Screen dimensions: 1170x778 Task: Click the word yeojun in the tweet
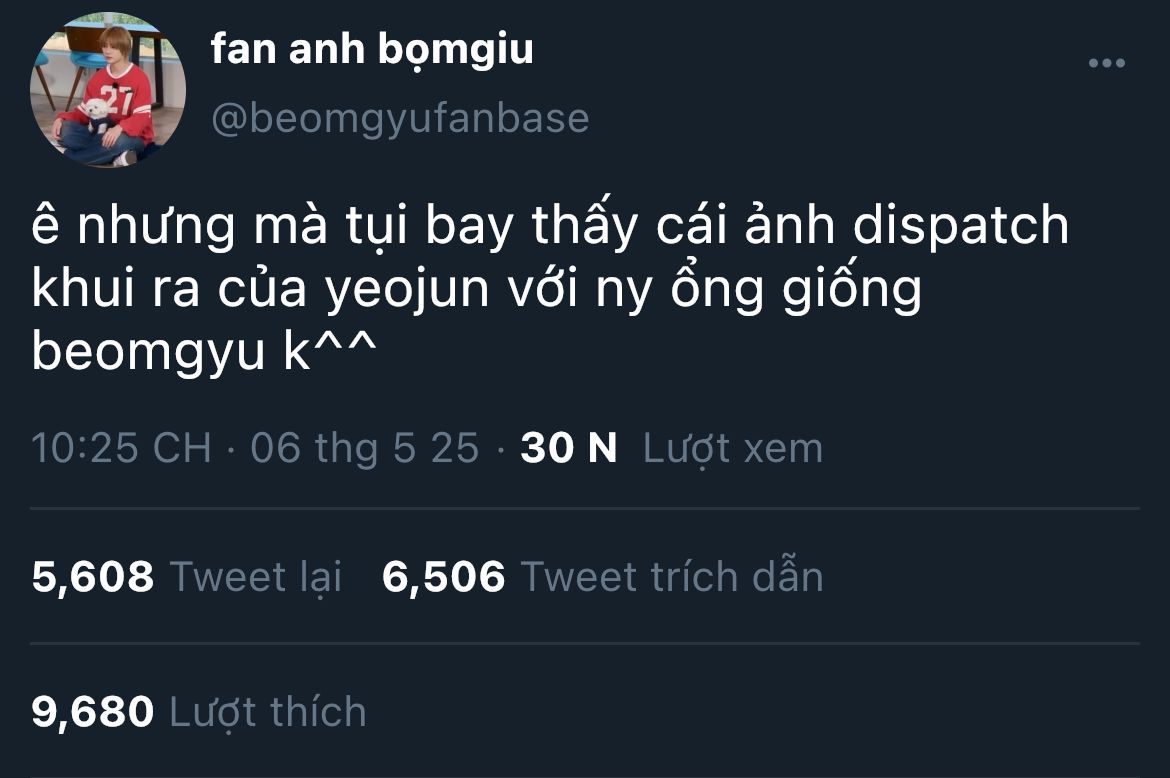point(407,289)
